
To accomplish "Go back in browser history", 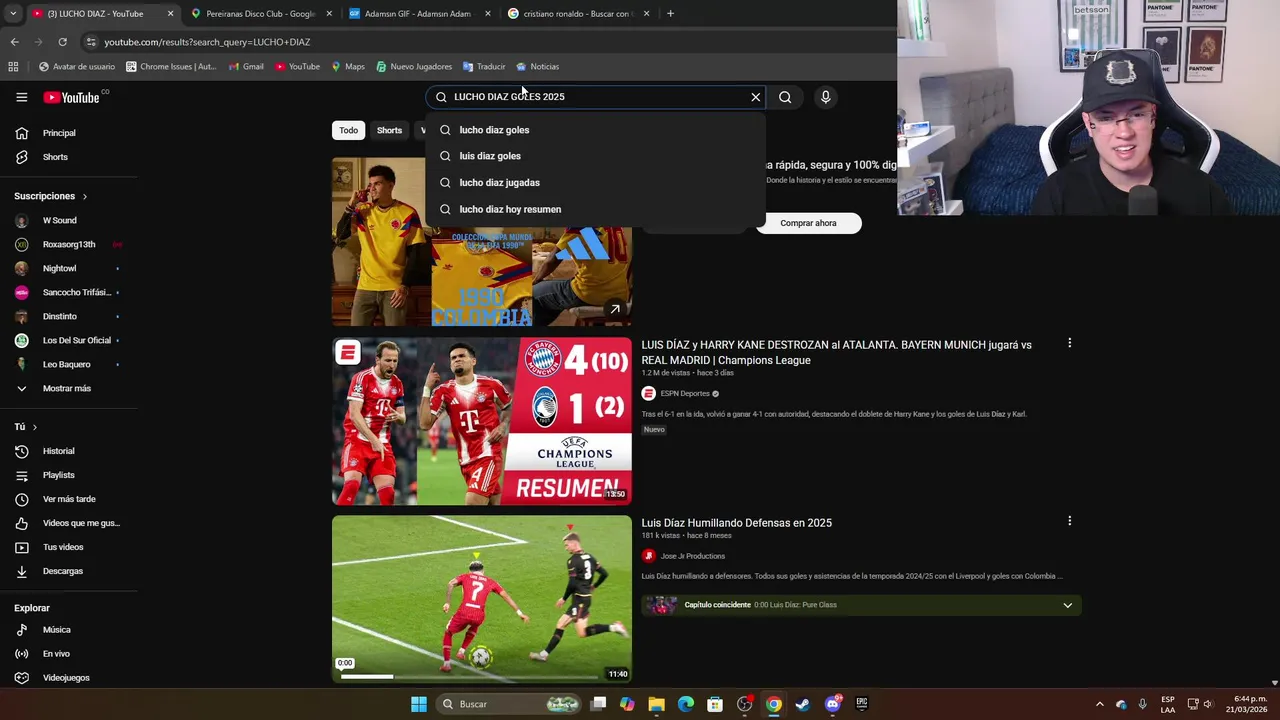I will coord(14,42).
